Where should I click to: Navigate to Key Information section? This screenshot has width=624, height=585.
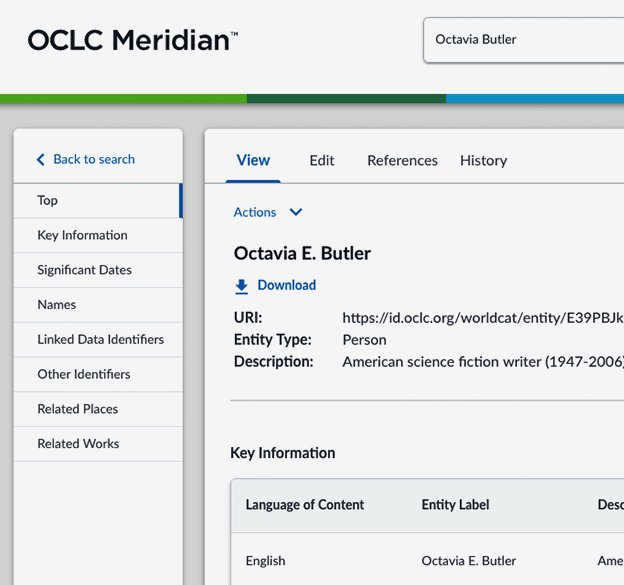pos(82,235)
